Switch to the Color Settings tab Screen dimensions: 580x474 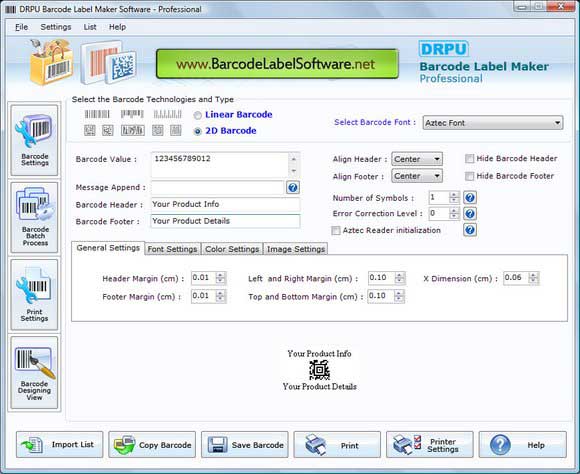(232, 249)
